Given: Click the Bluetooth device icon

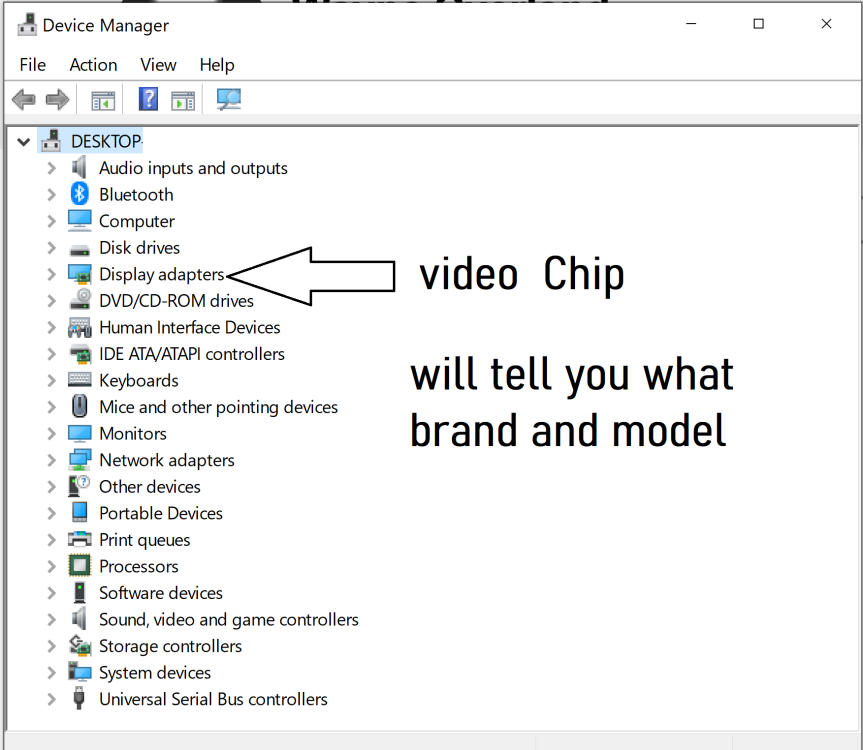Looking at the screenshot, I should pos(80,195).
